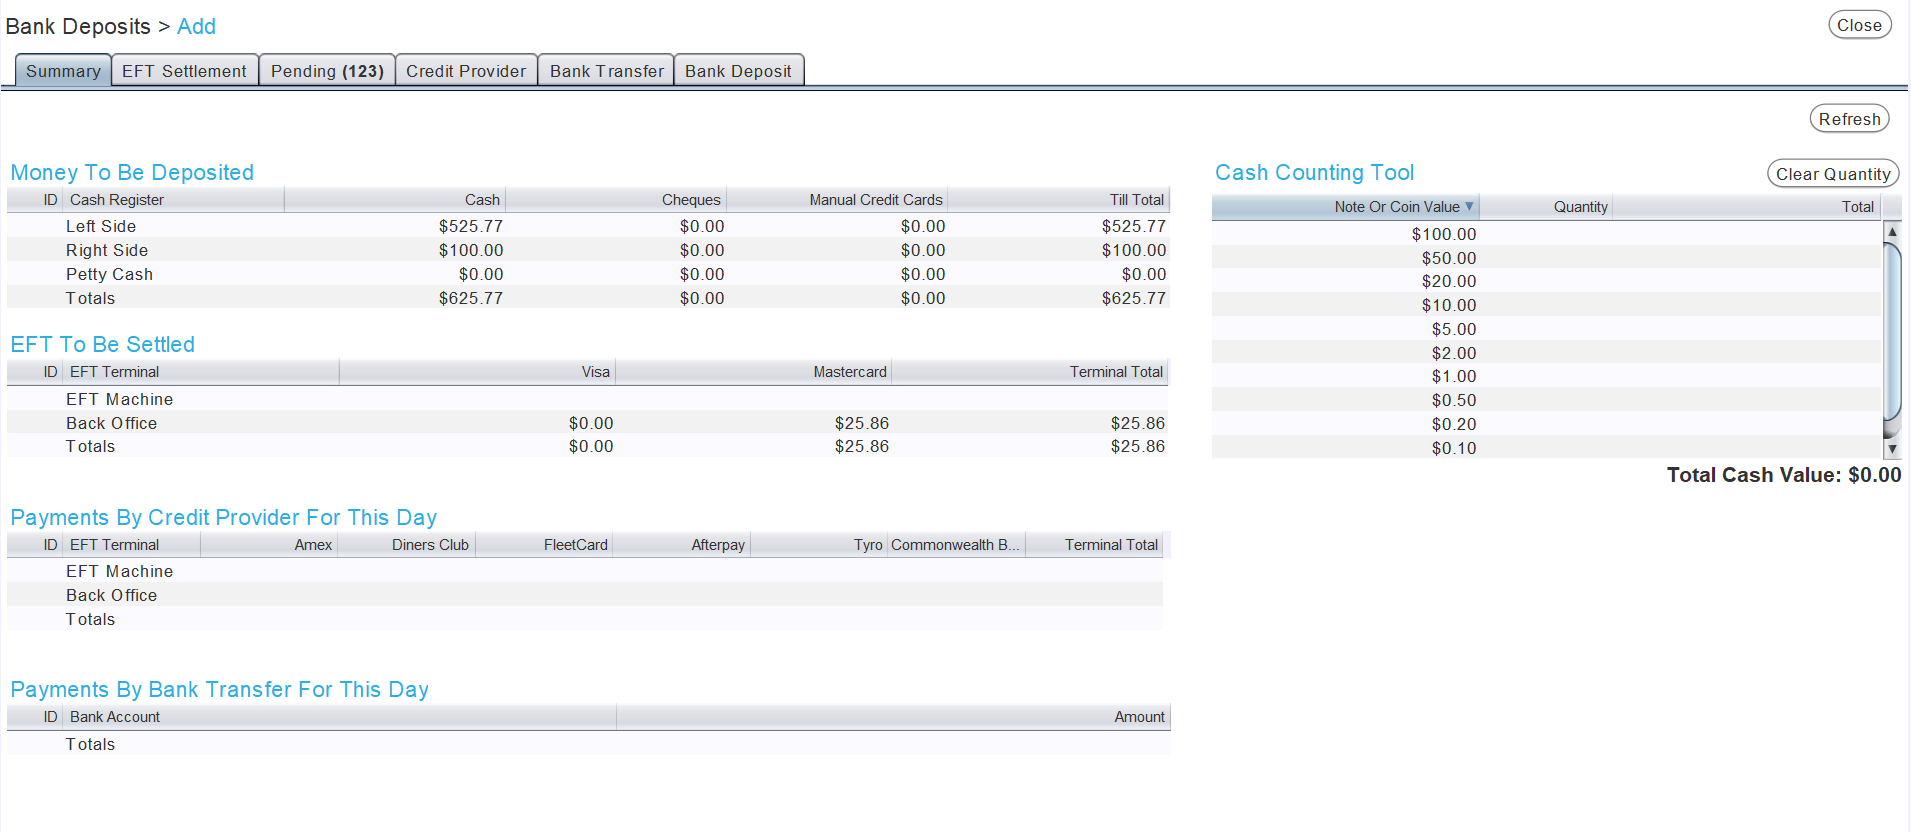Click the Tyro column header
This screenshot has height=832, width=1911.
point(818,545)
